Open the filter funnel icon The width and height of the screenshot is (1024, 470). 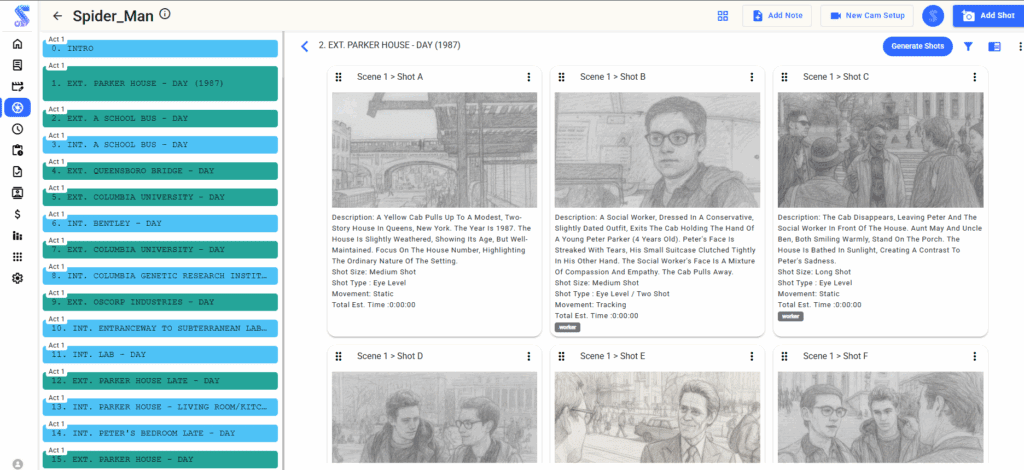[968, 46]
